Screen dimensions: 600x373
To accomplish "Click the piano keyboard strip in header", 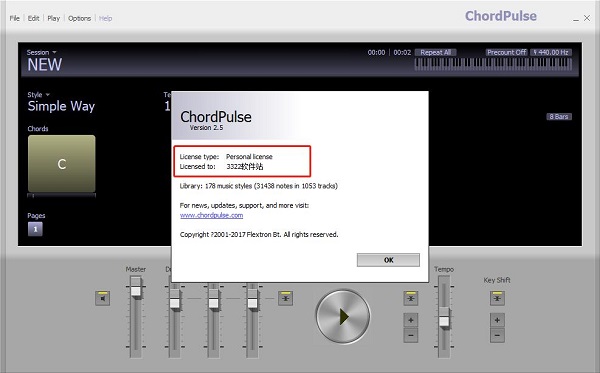I will coord(493,64).
